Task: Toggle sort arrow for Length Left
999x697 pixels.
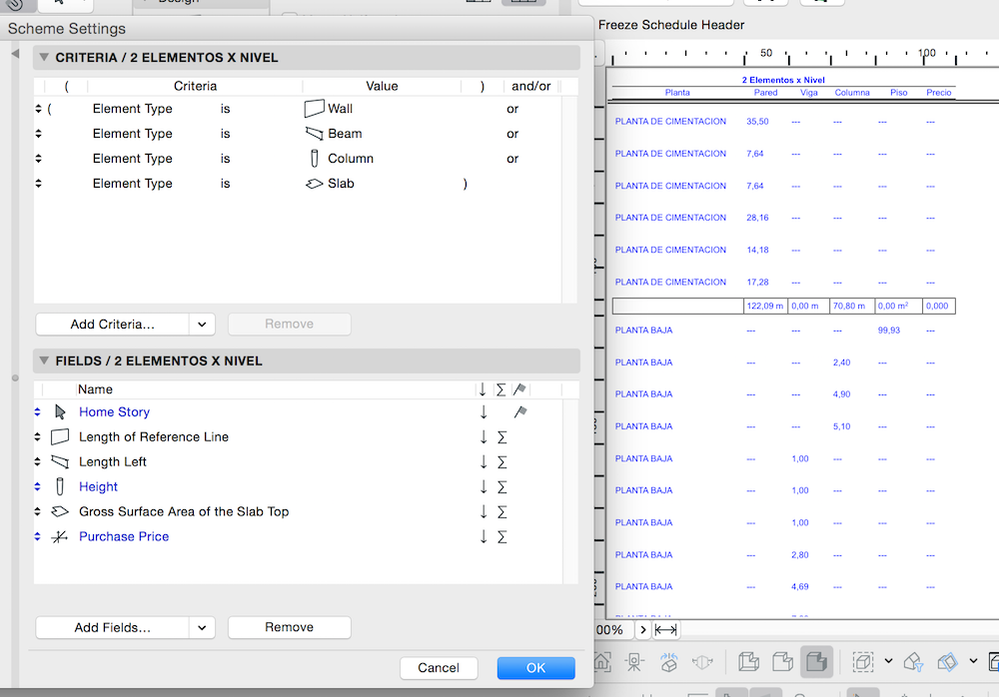Action: 484,462
